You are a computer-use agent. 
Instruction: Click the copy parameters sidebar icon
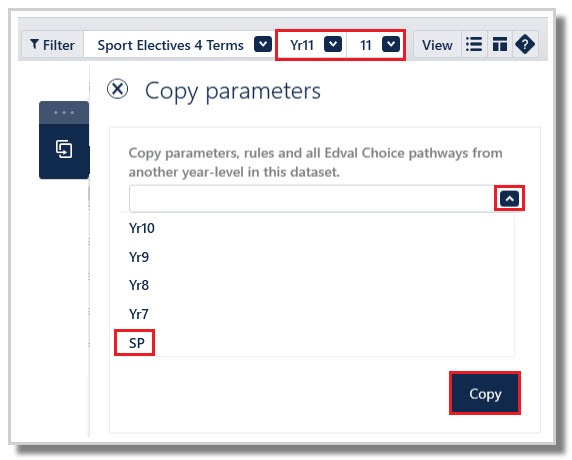(x=64, y=149)
